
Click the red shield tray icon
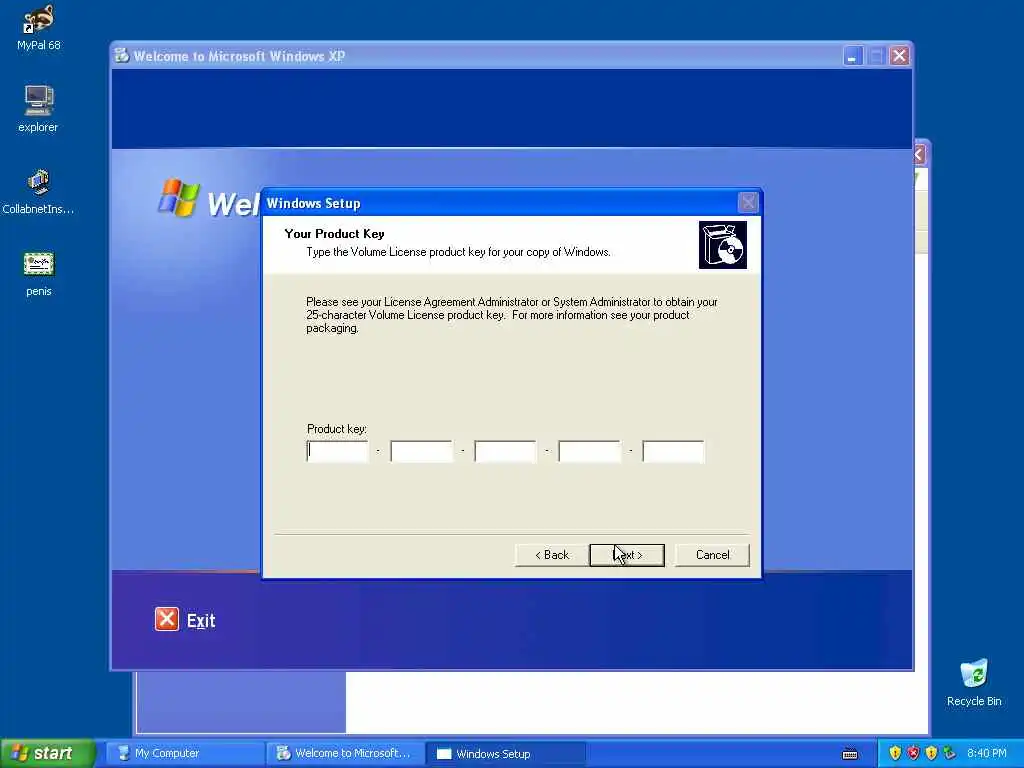pyautogui.click(x=913, y=753)
